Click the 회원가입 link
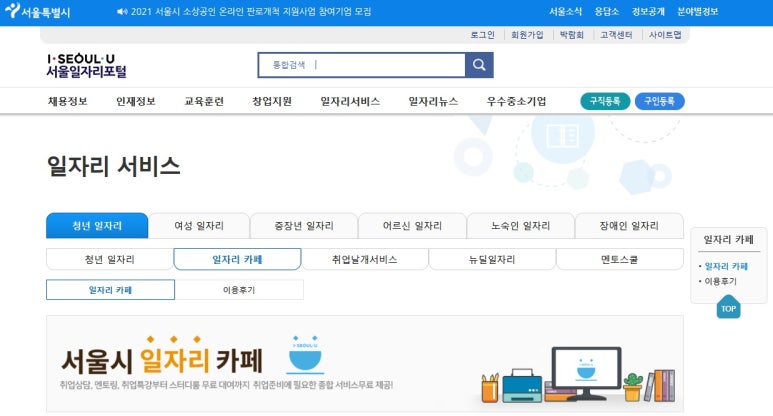 pyautogui.click(x=527, y=35)
